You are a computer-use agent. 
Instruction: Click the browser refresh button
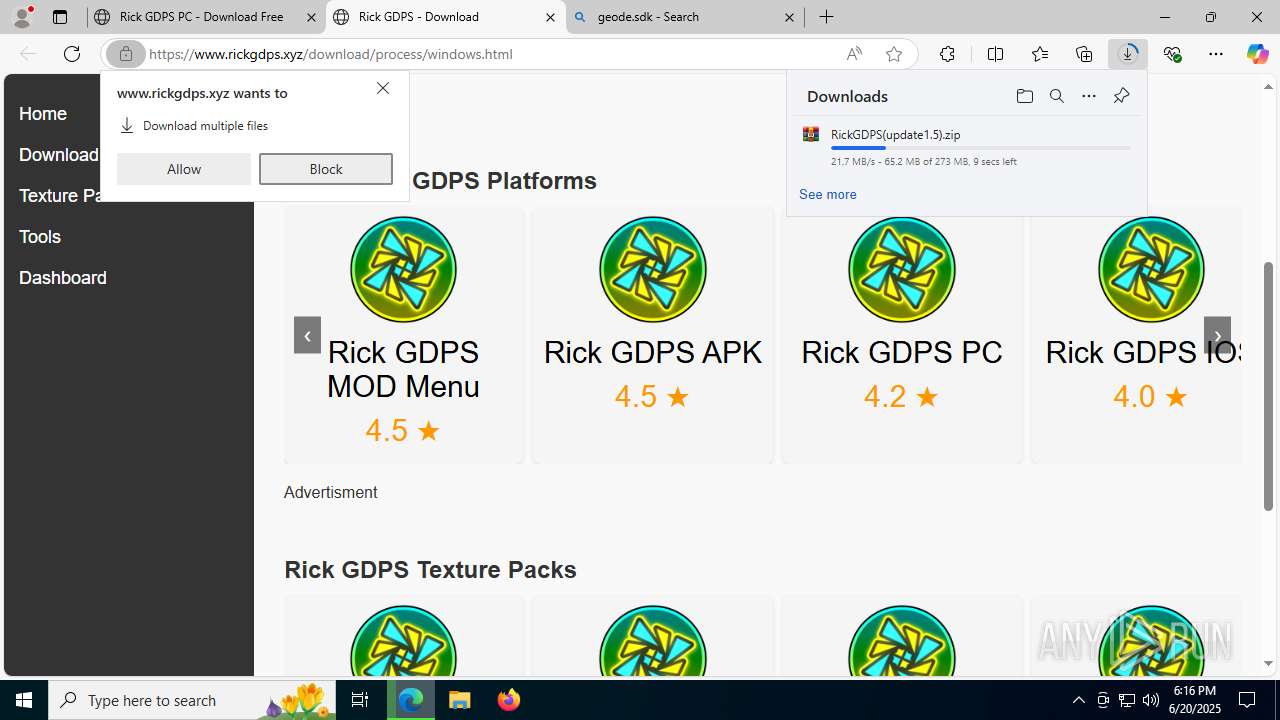point(72,54)
